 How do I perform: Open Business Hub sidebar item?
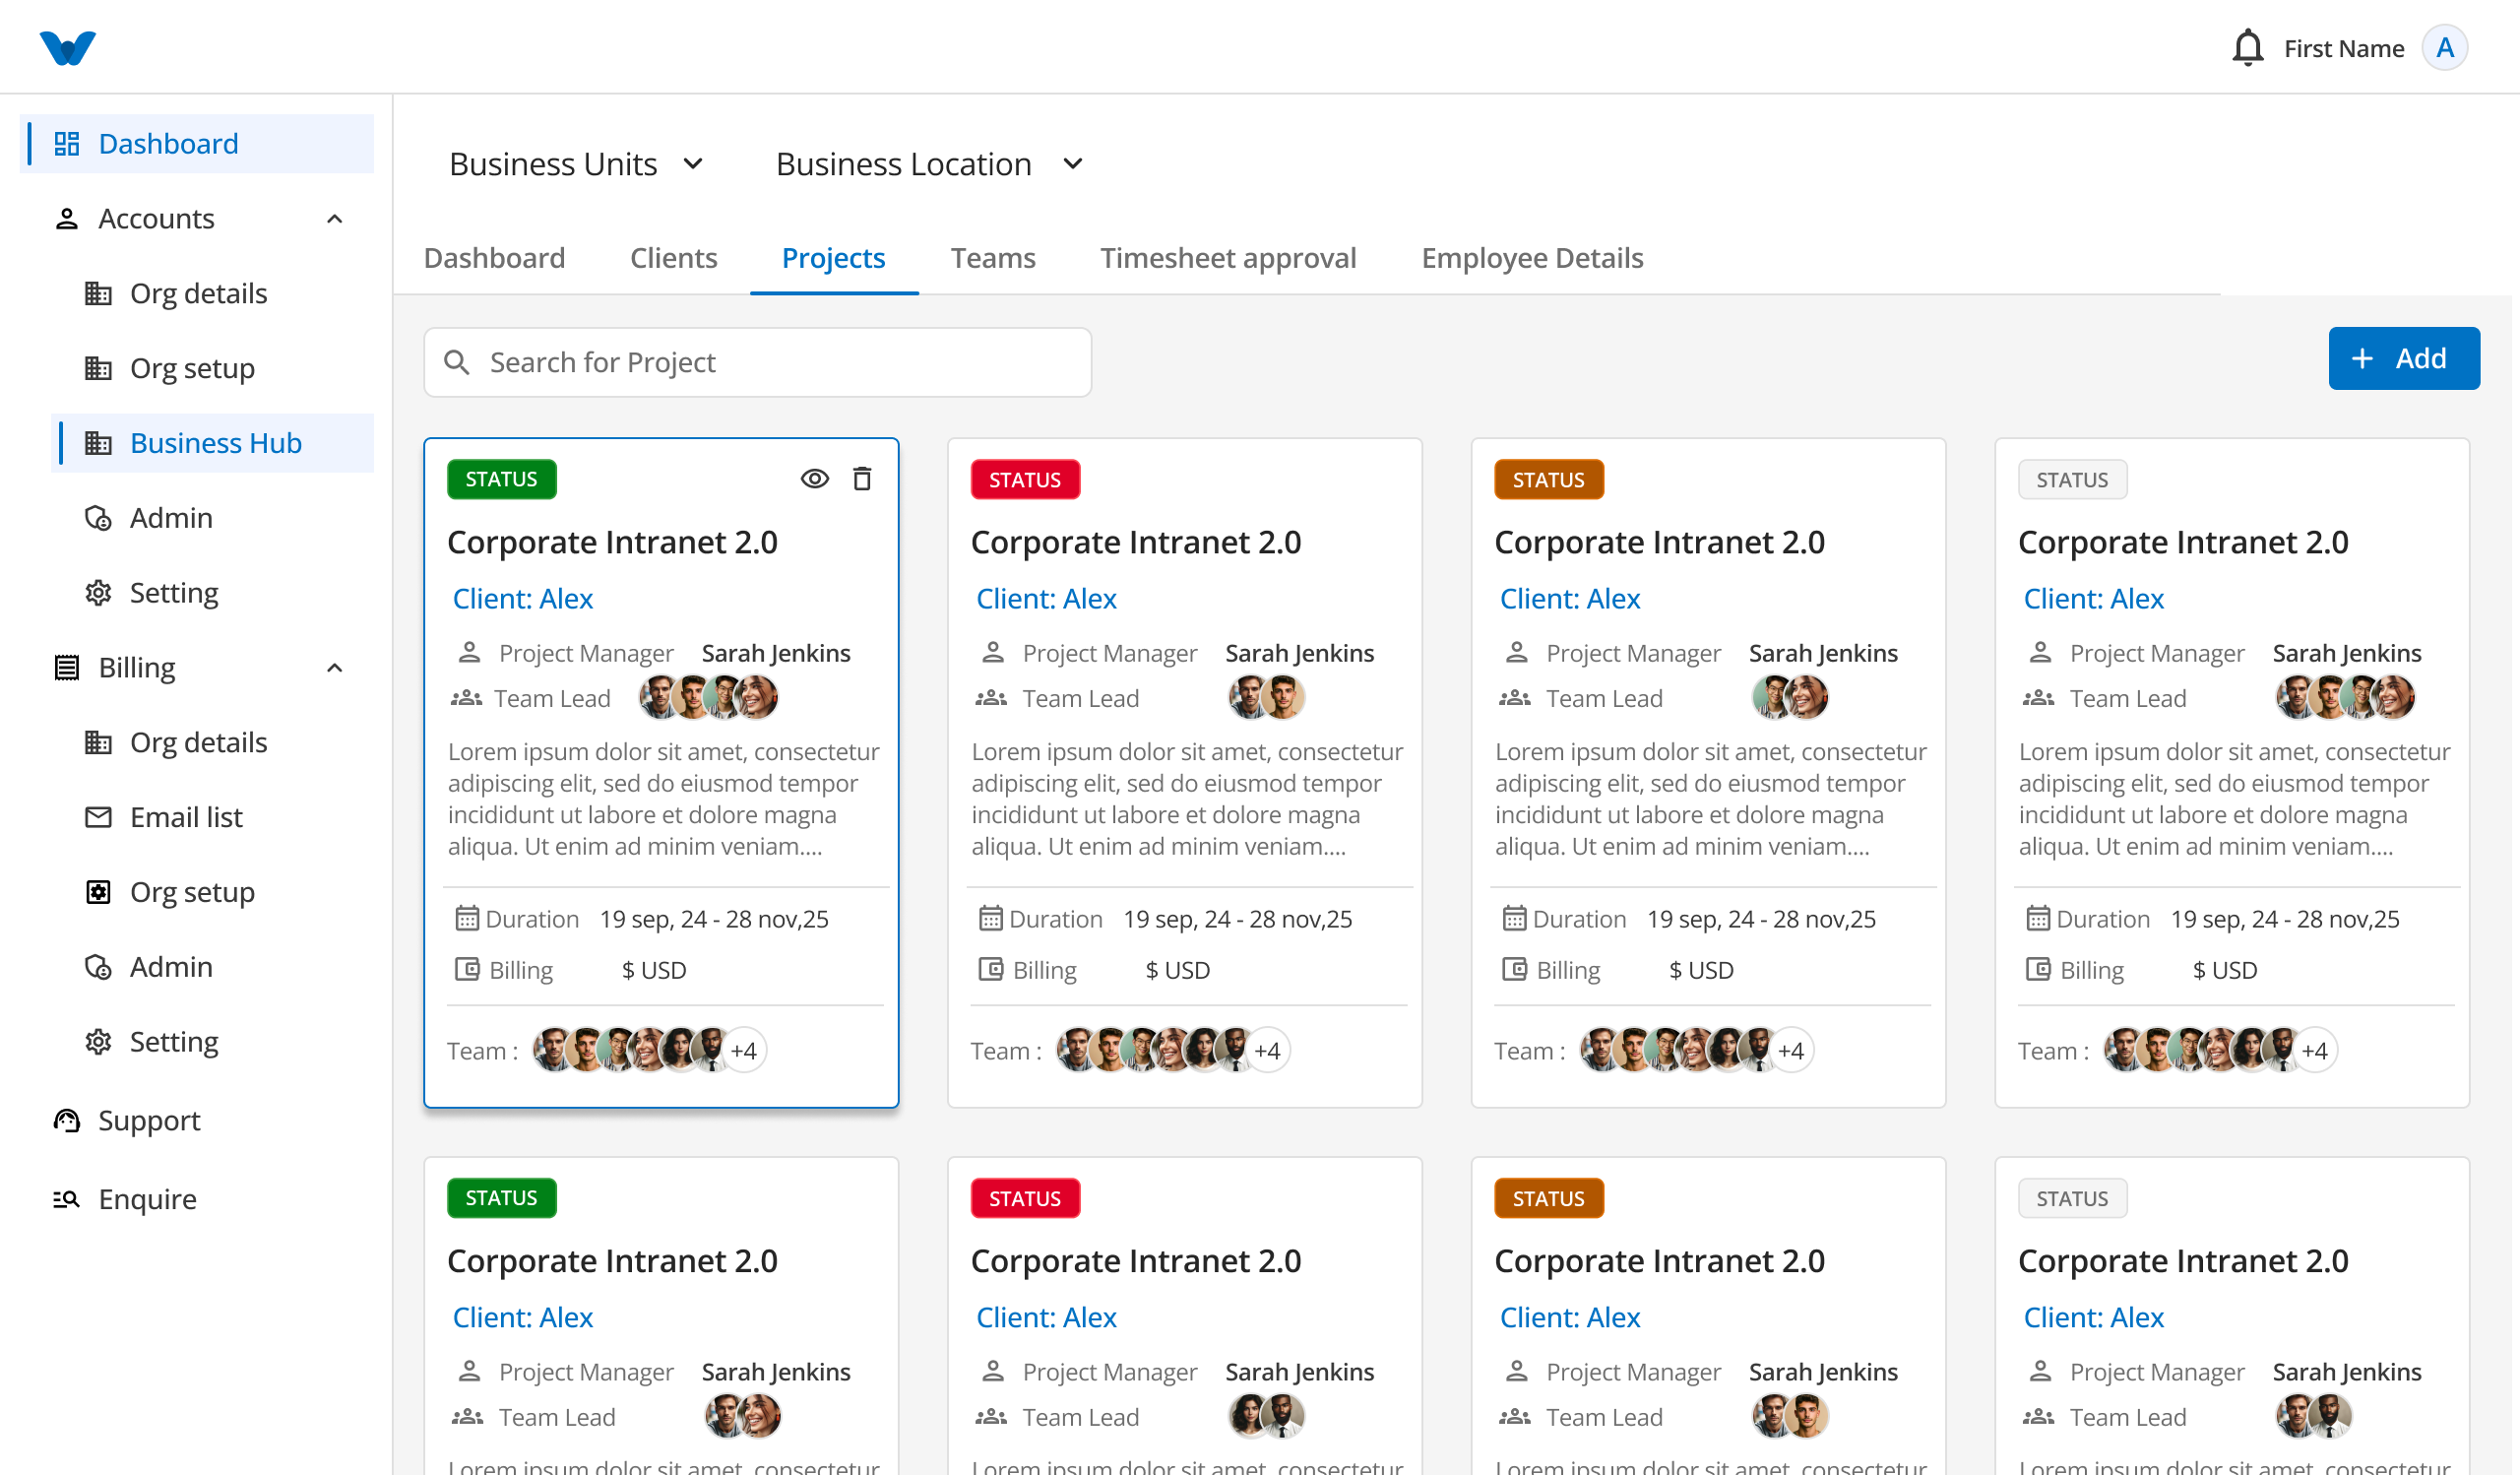(212, 443)
